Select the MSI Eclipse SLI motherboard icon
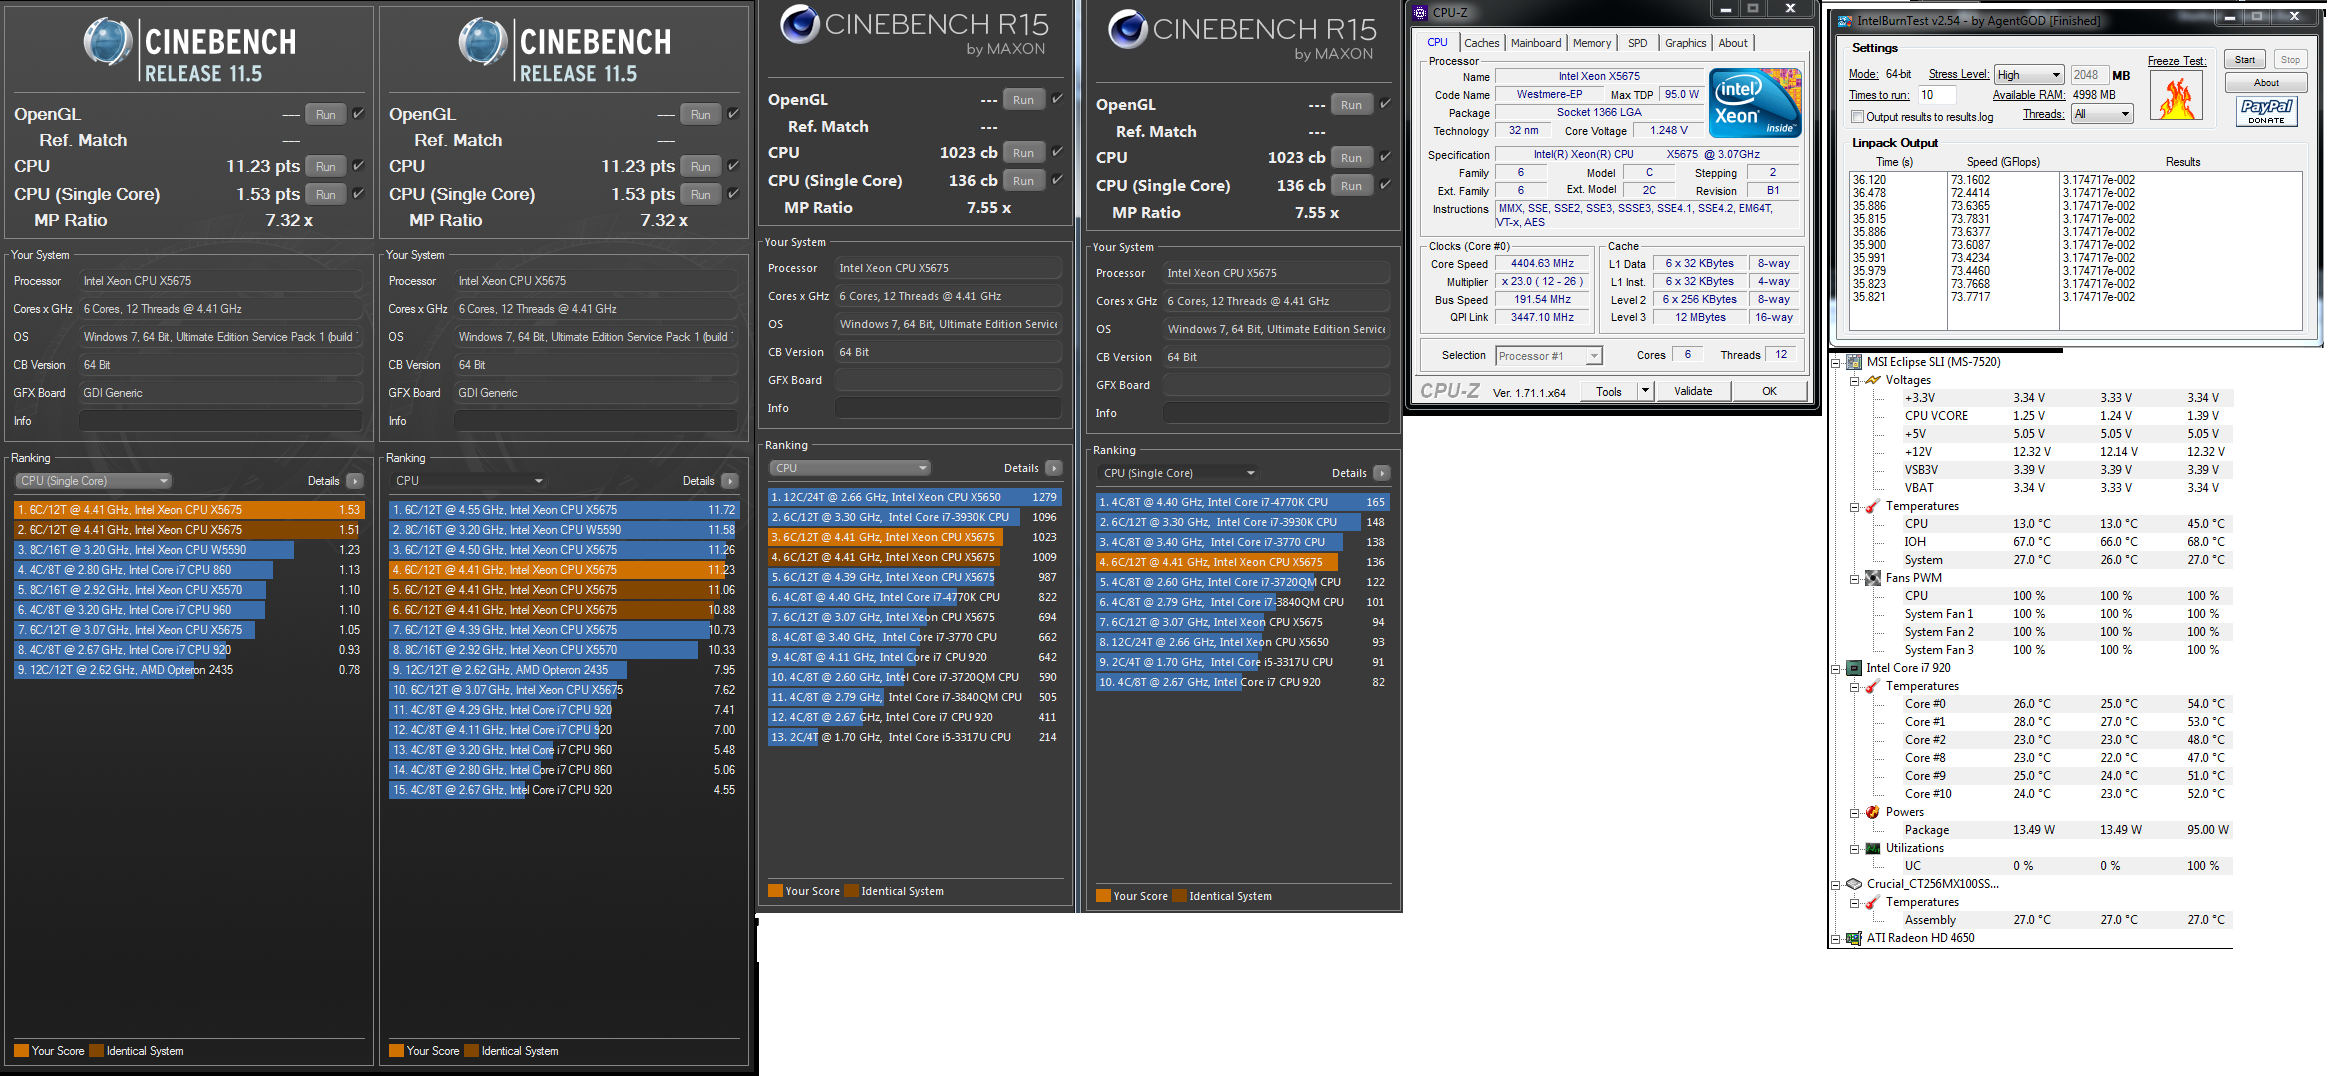The height and width of the screenshot is (1076, 2328). point(1853,362)
